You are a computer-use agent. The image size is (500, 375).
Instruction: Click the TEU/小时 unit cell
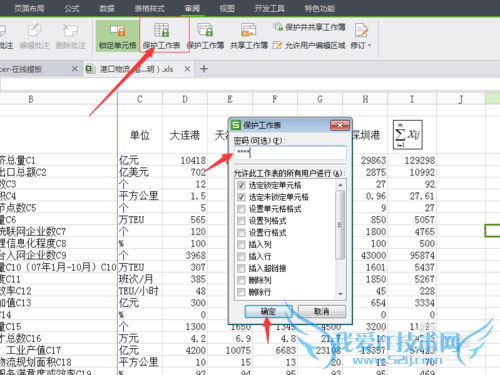tap(140, 291)
